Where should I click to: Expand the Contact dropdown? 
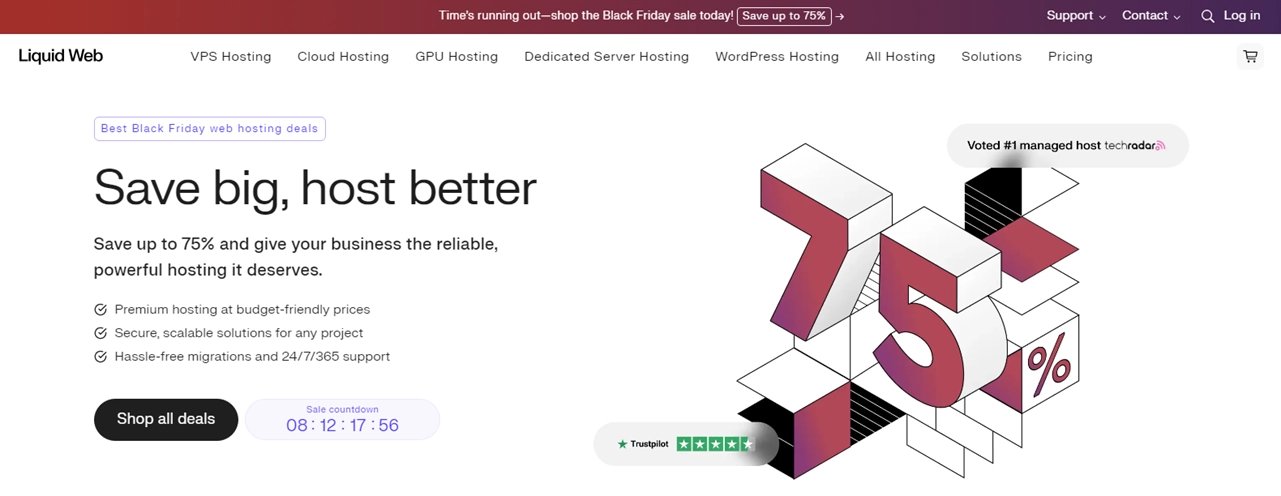point(1151,16)
